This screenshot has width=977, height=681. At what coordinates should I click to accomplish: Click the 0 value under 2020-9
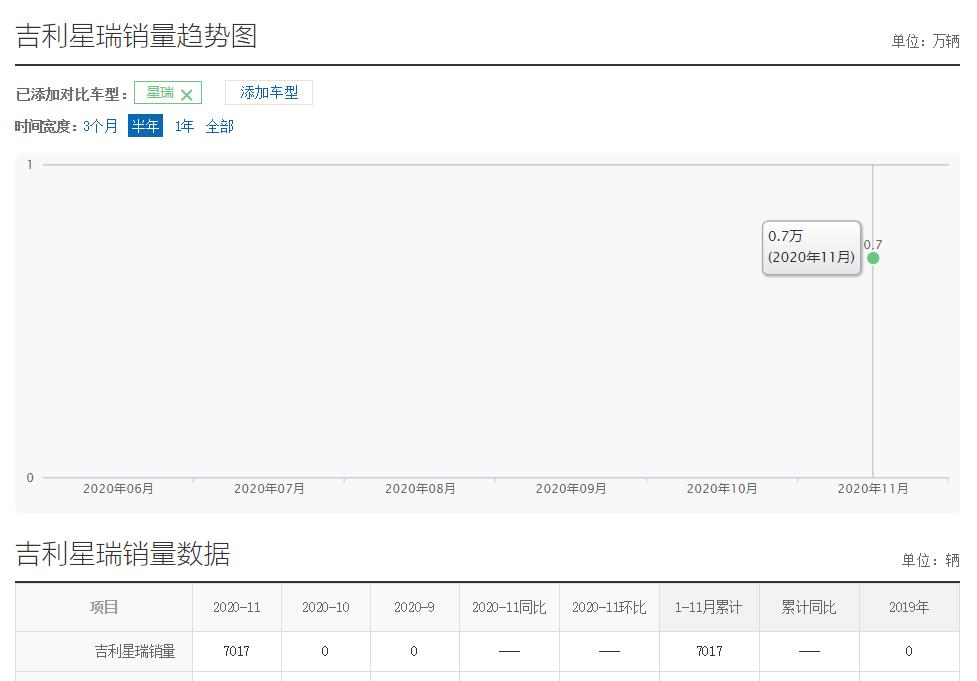tap(414, 651)
